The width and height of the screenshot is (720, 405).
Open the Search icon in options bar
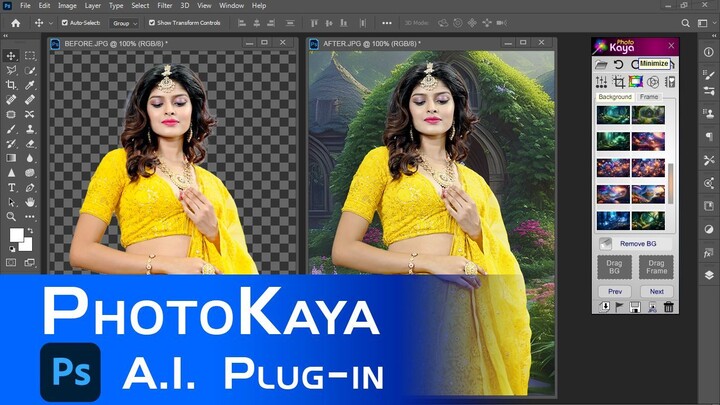685,23
